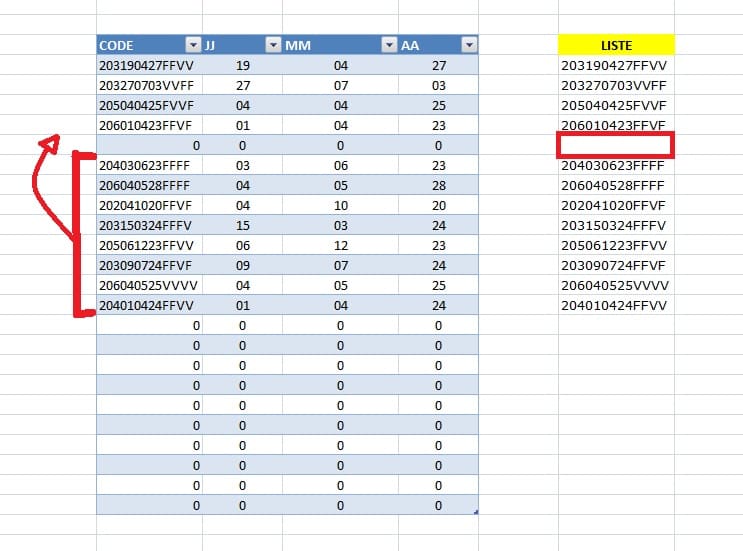Viewport: 743px width, 551px height.
Task: Click 204010424FFVV in the LISTE column
Action: click(614, 305)
